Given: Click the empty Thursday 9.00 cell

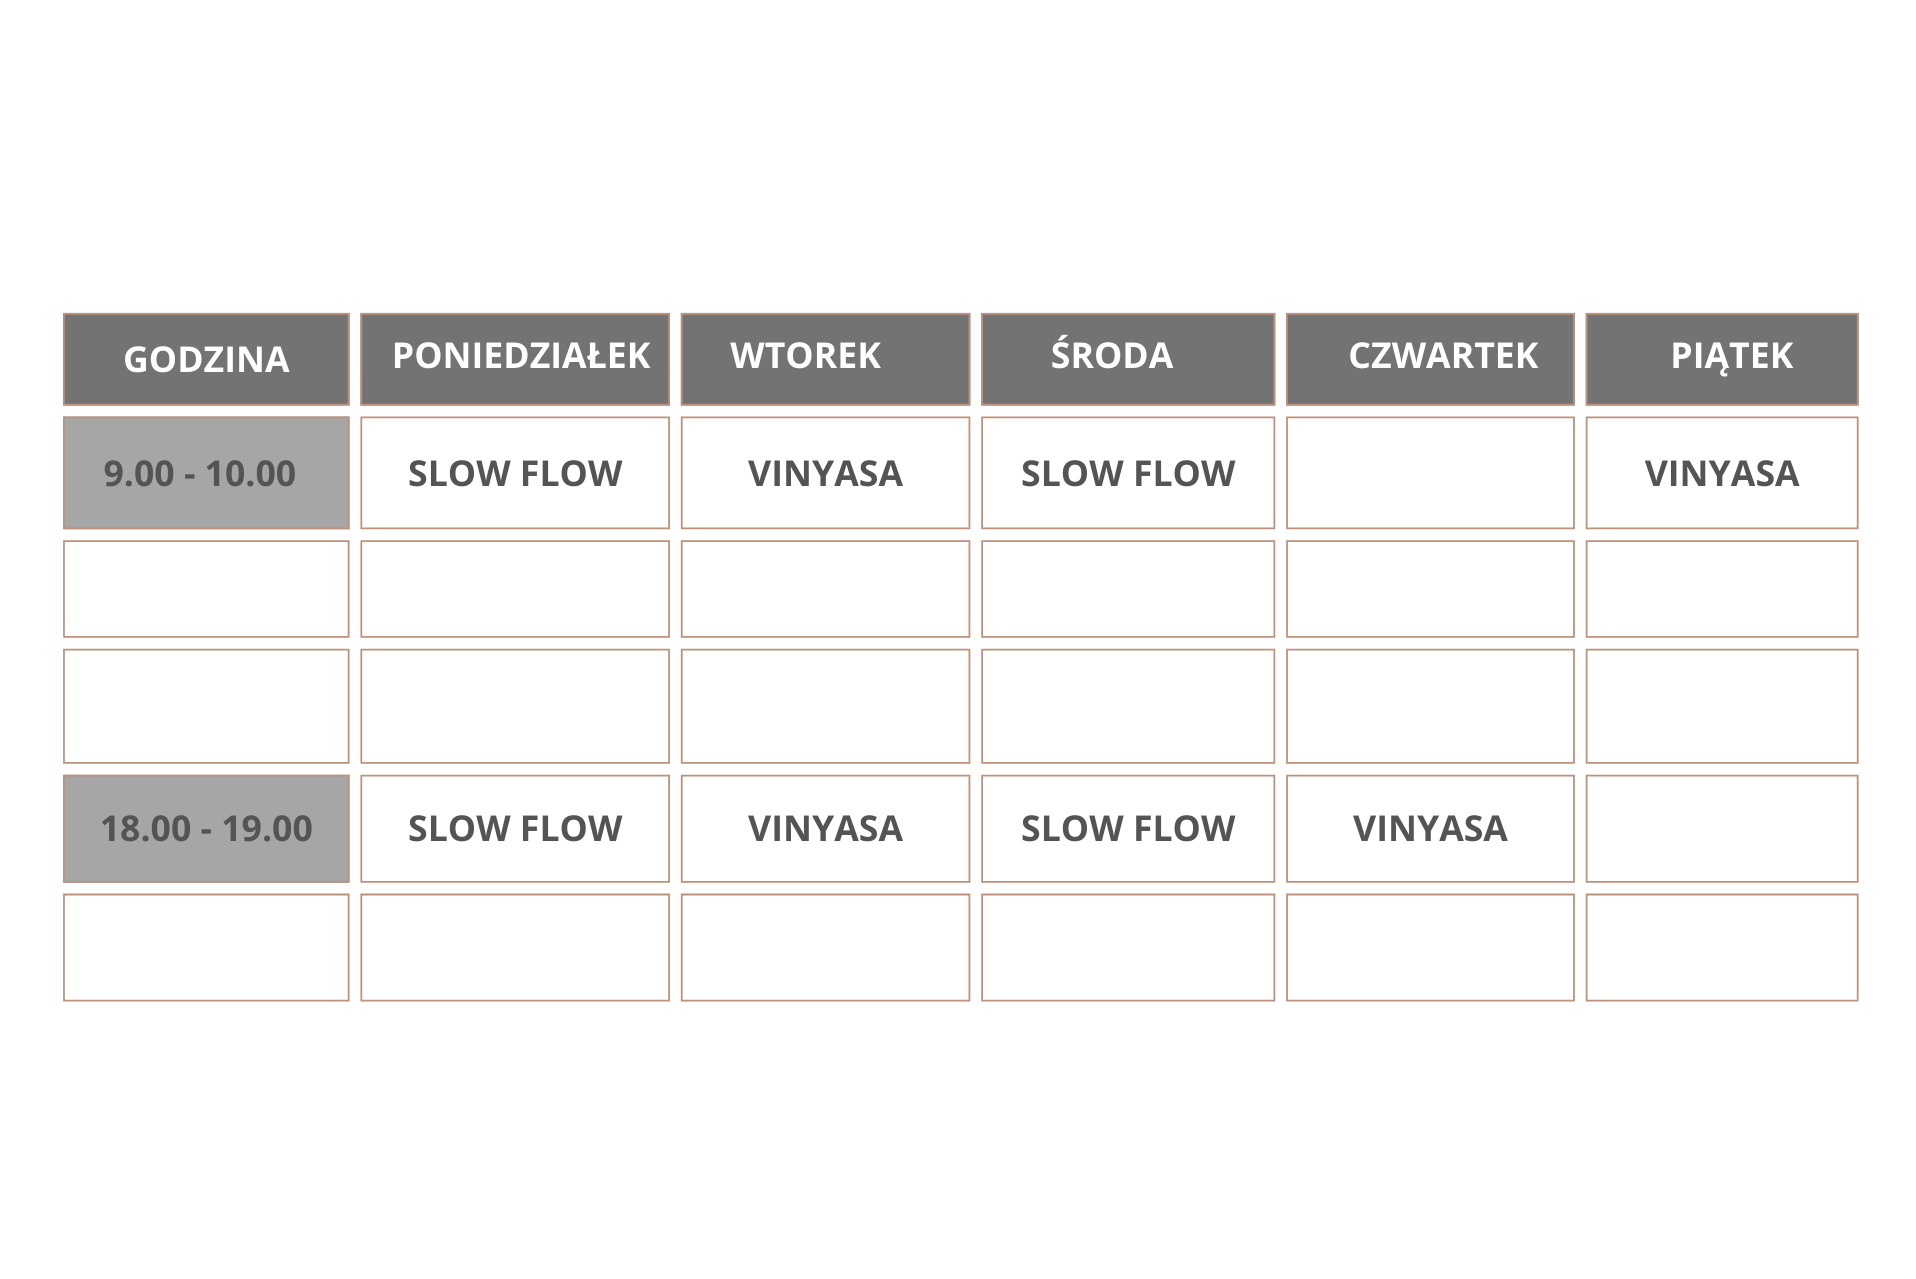Looking at the screenshot, I should pyautogui.click(x=1430, y=472).
